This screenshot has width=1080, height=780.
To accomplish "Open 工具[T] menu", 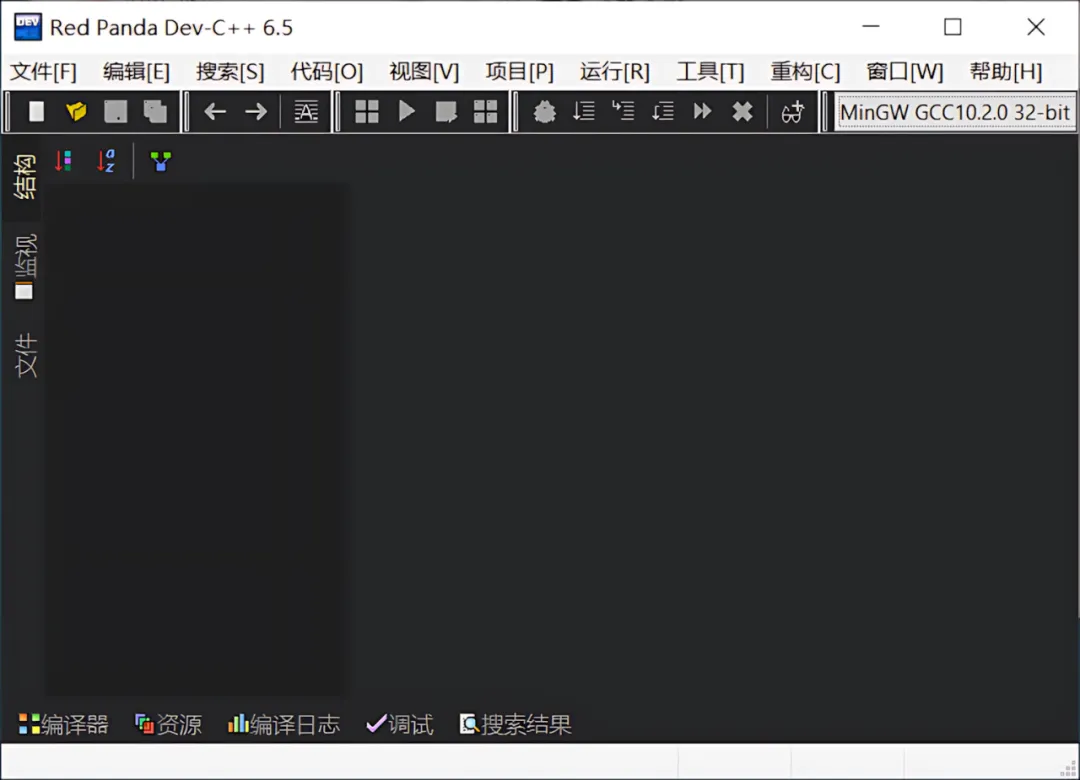I will [x=710, y=72].
